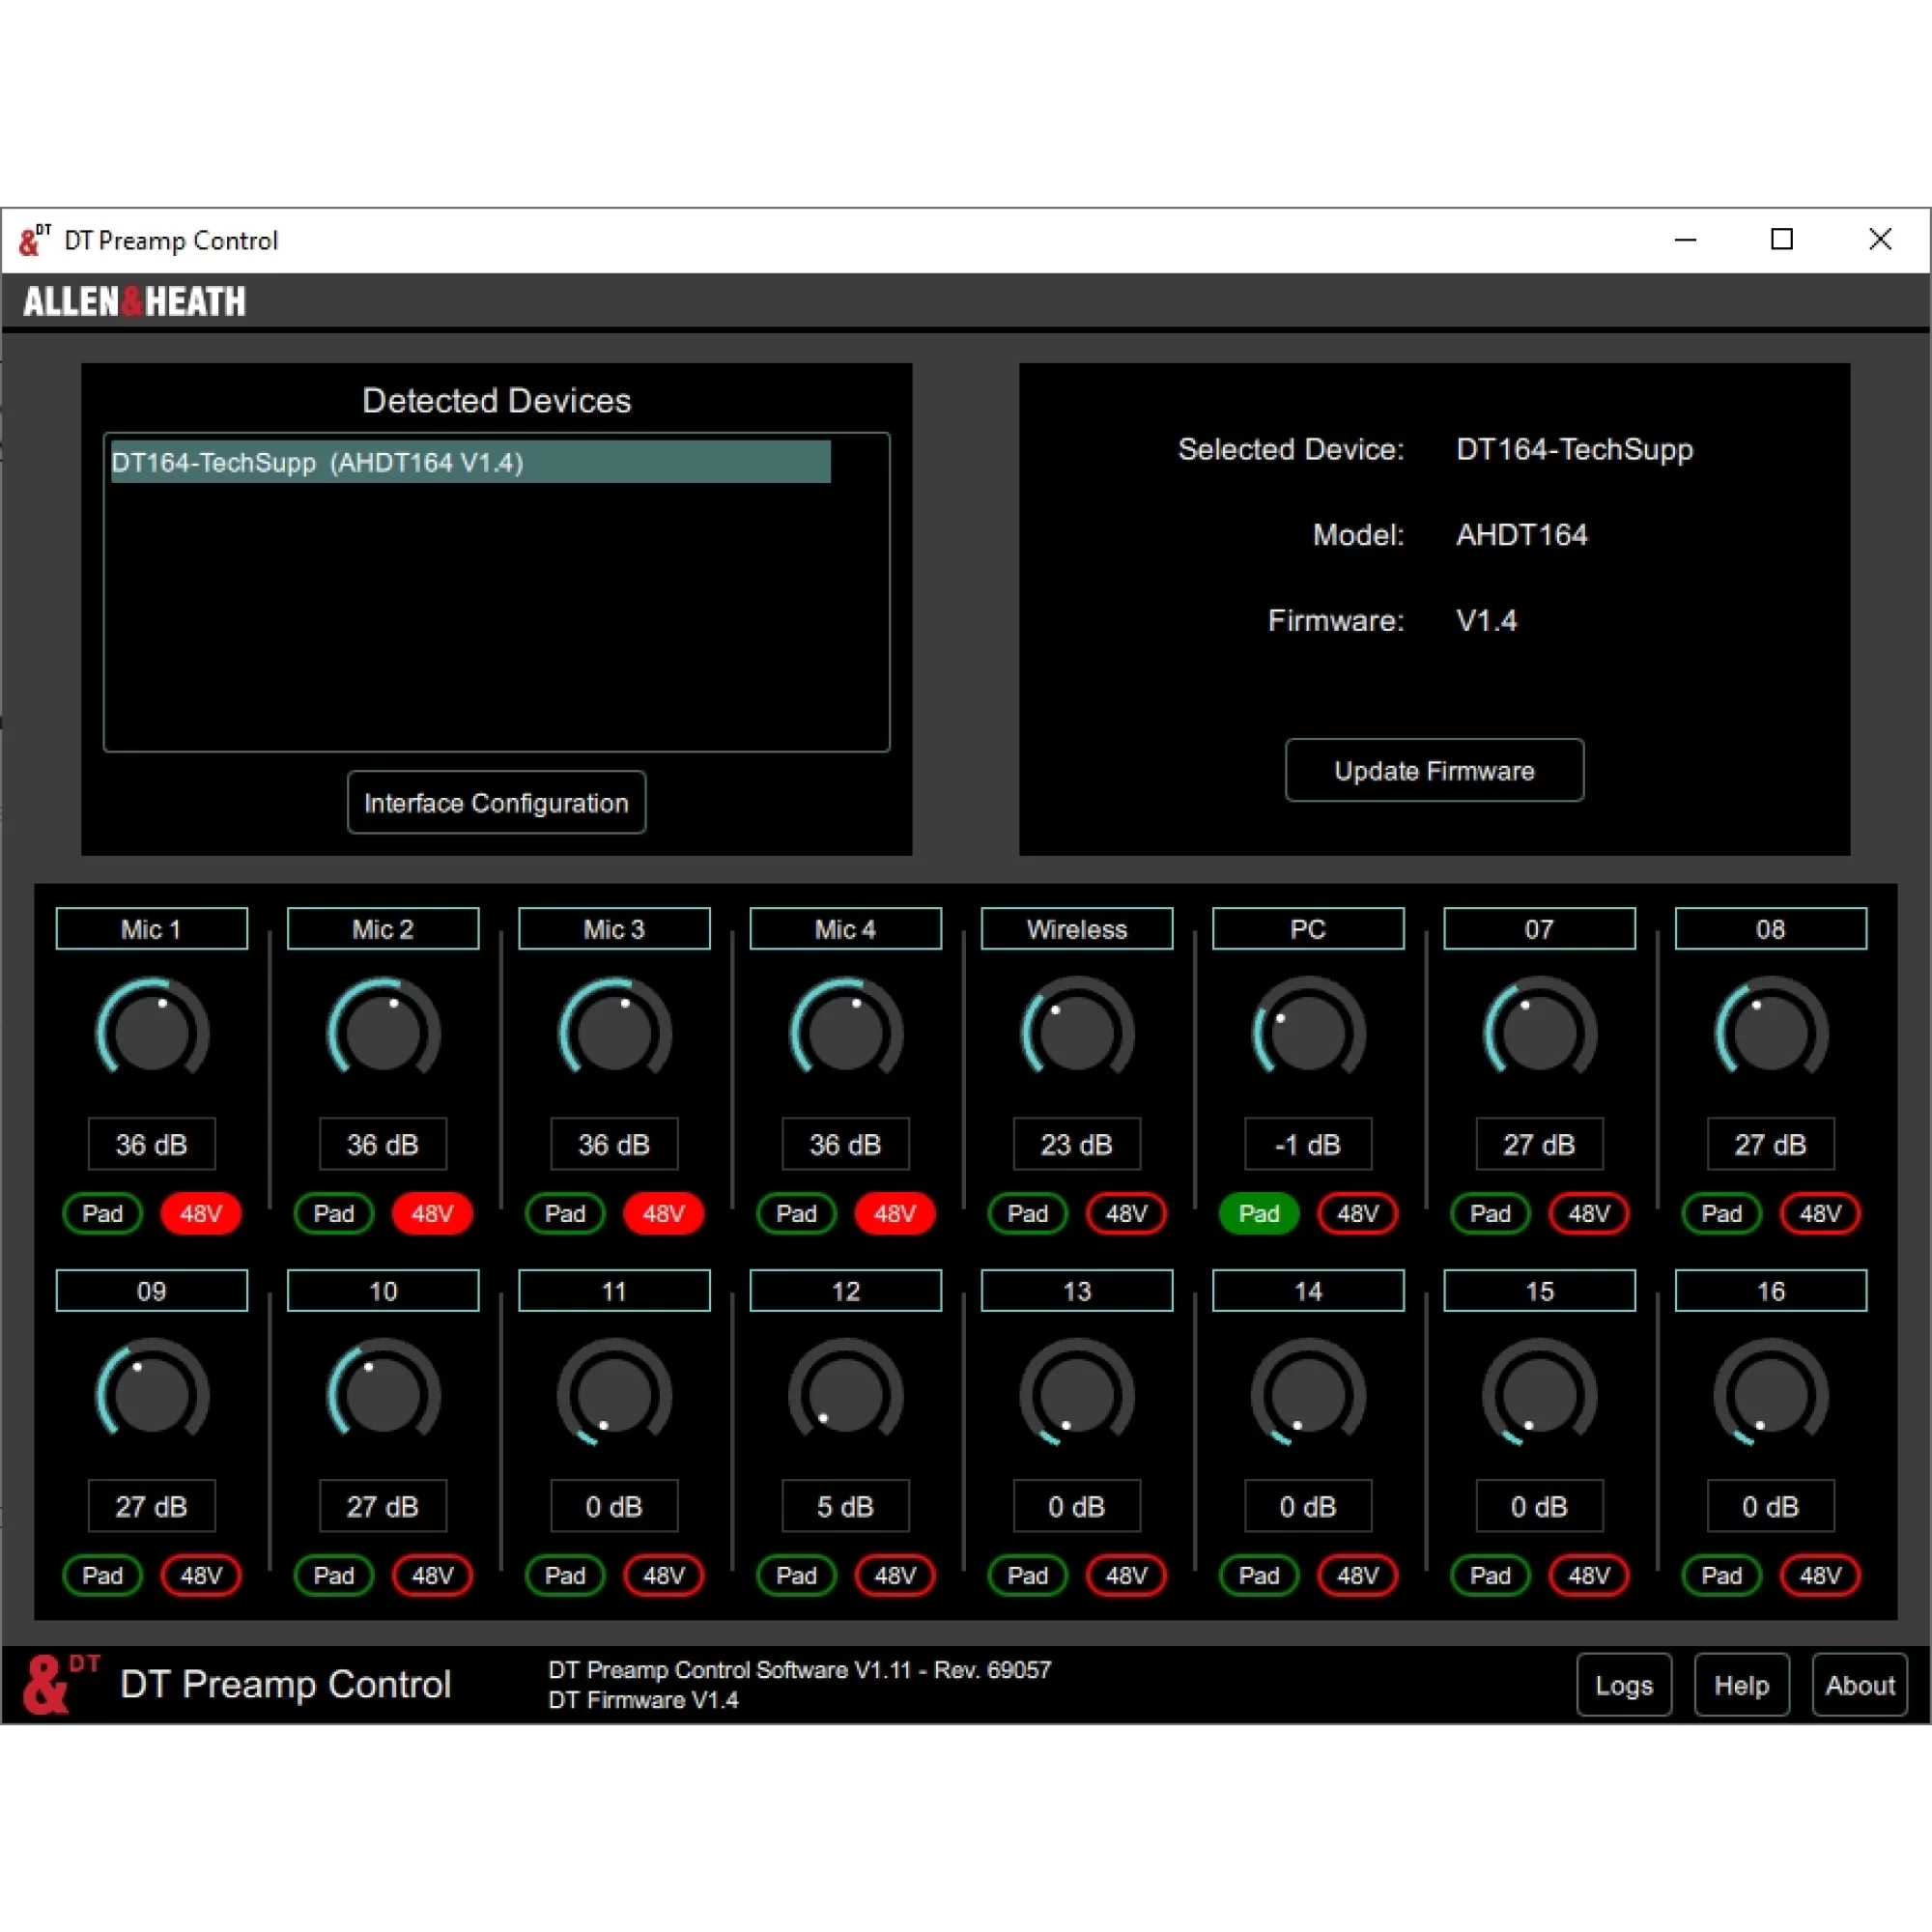Open Help
The width and height of the screenshot is (1932, 1932).
point(1741,1685)
